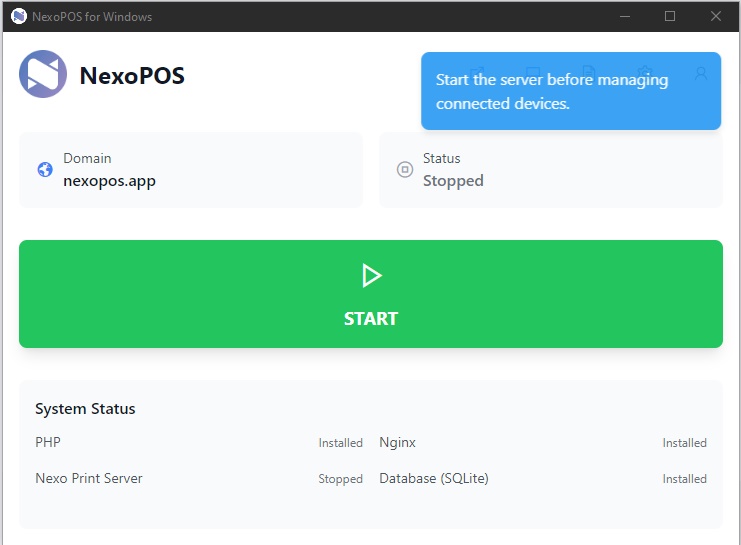Dismiss the blue 'Start the server' notification
The image size is (741, 545).
coord(571,91)
